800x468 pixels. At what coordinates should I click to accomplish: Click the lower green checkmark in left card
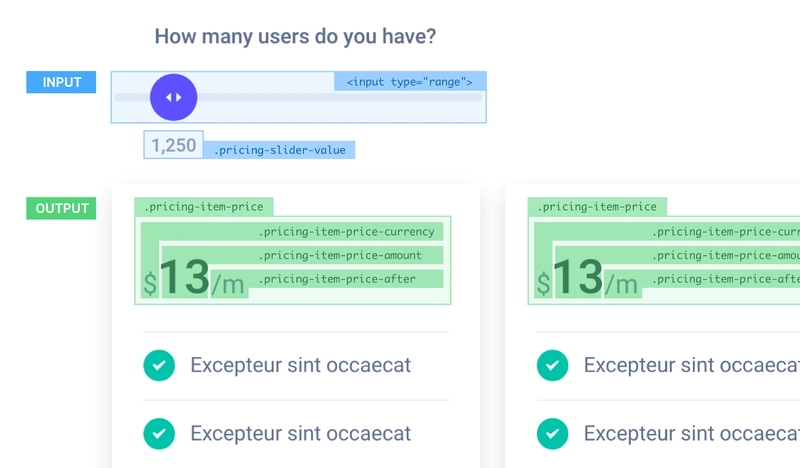(159, 433)
